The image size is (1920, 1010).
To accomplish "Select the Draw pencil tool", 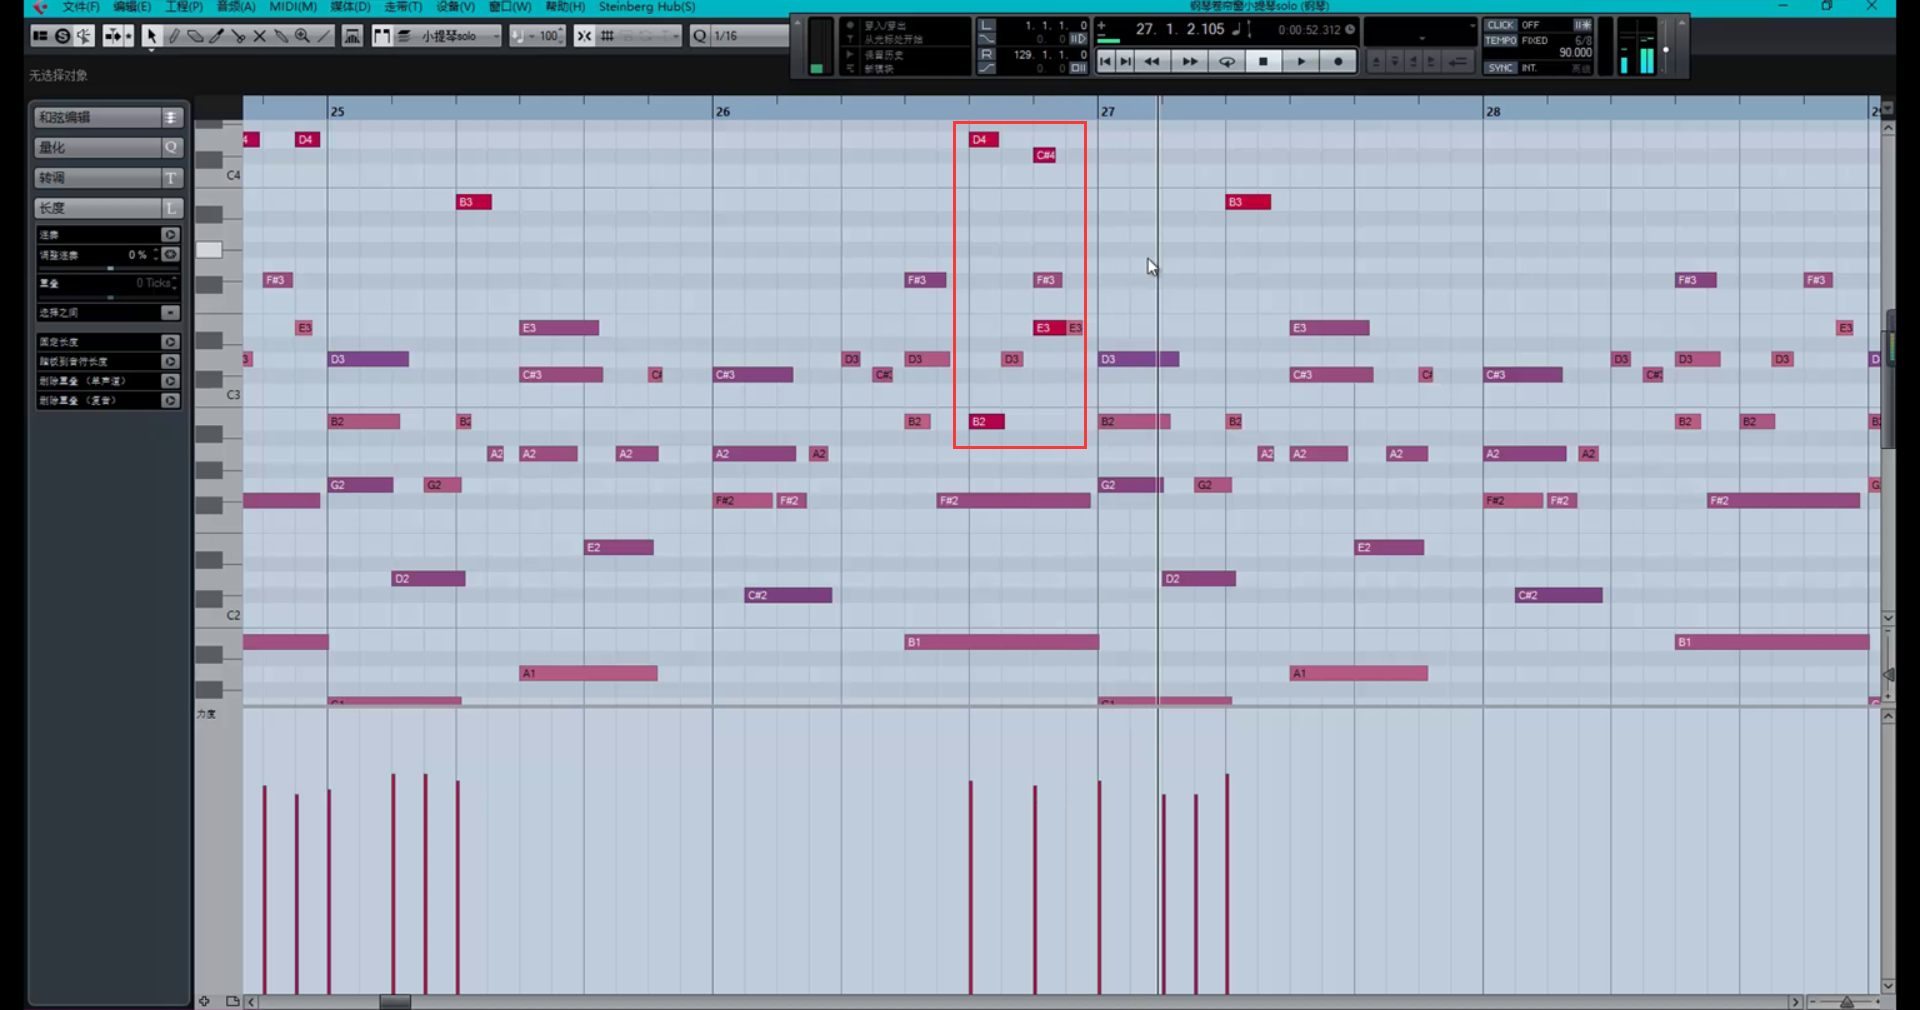I will (173, 36).
